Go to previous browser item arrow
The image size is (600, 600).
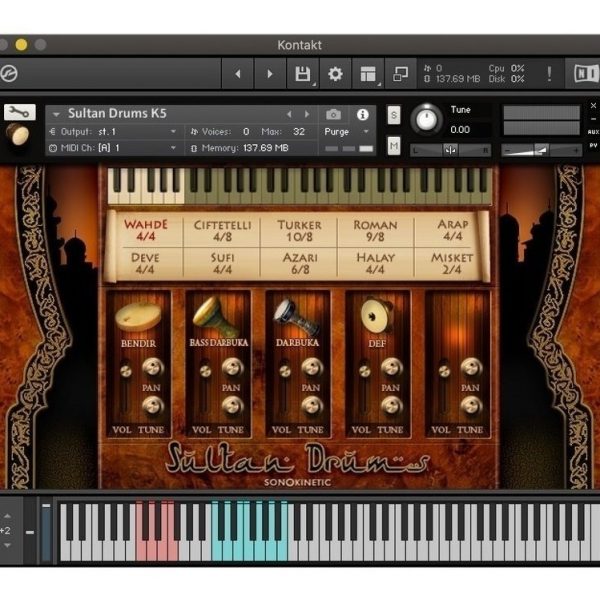[238, 73]
